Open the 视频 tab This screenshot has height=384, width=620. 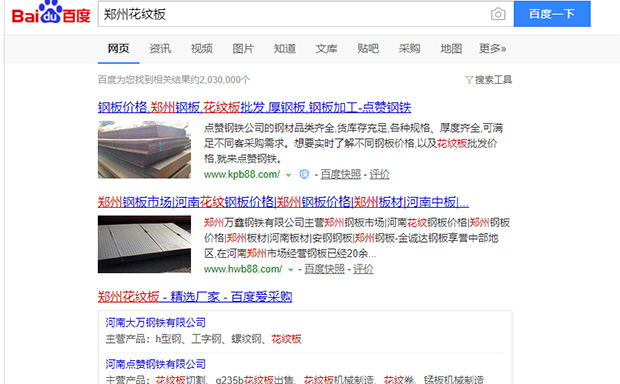[x=202, y=49]
